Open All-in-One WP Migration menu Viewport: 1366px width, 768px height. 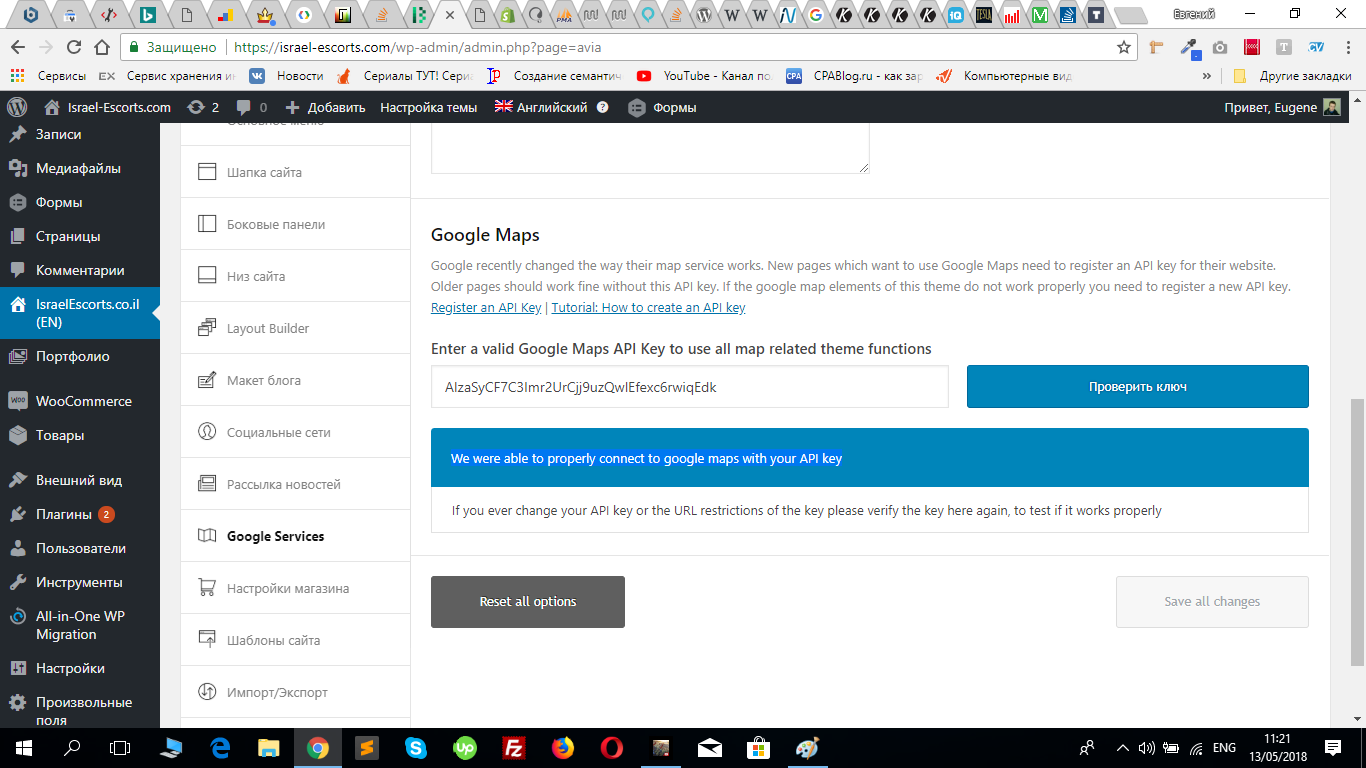point(80,625)
